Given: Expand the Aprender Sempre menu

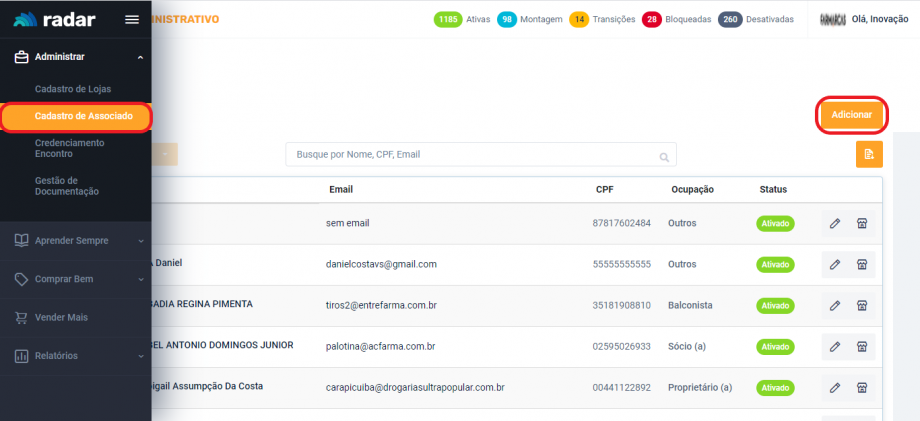Looking at the screenshot, I should tap(76, 240).
